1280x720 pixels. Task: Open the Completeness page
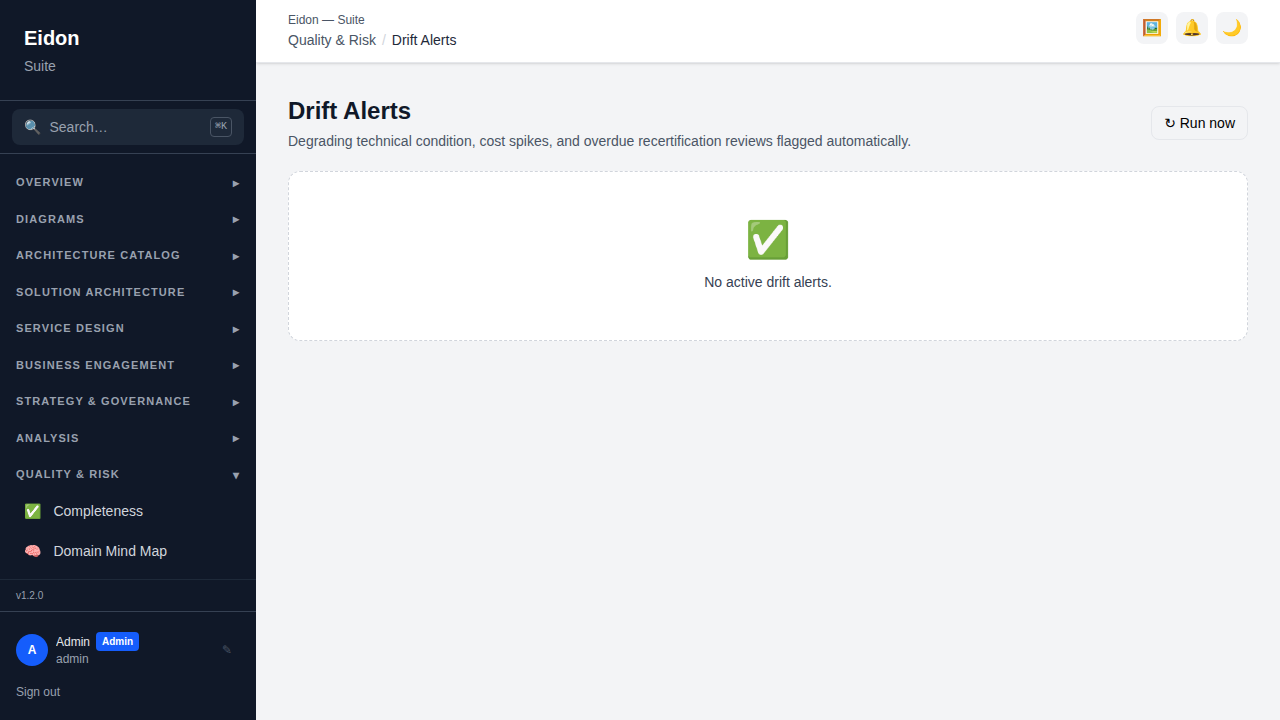click(x=128, y=511)
